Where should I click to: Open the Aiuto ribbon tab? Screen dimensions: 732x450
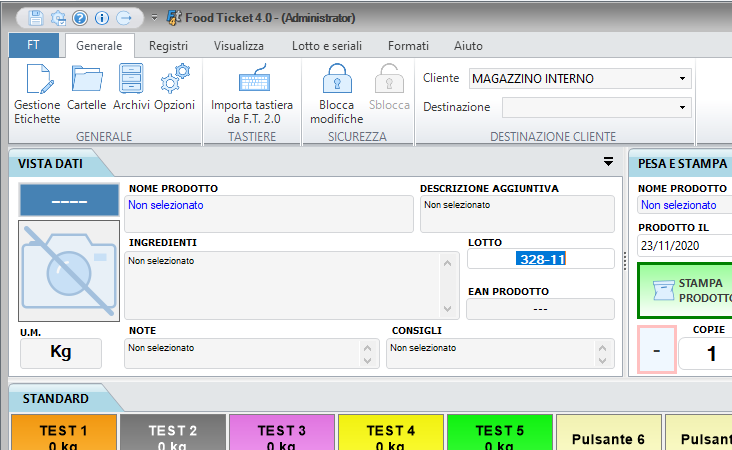468,46
